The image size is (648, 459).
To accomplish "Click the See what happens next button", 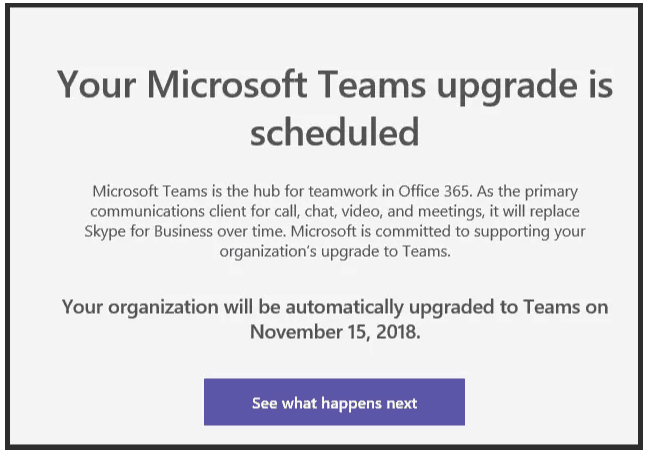I will pyautogui.click(x=334, y=403).
